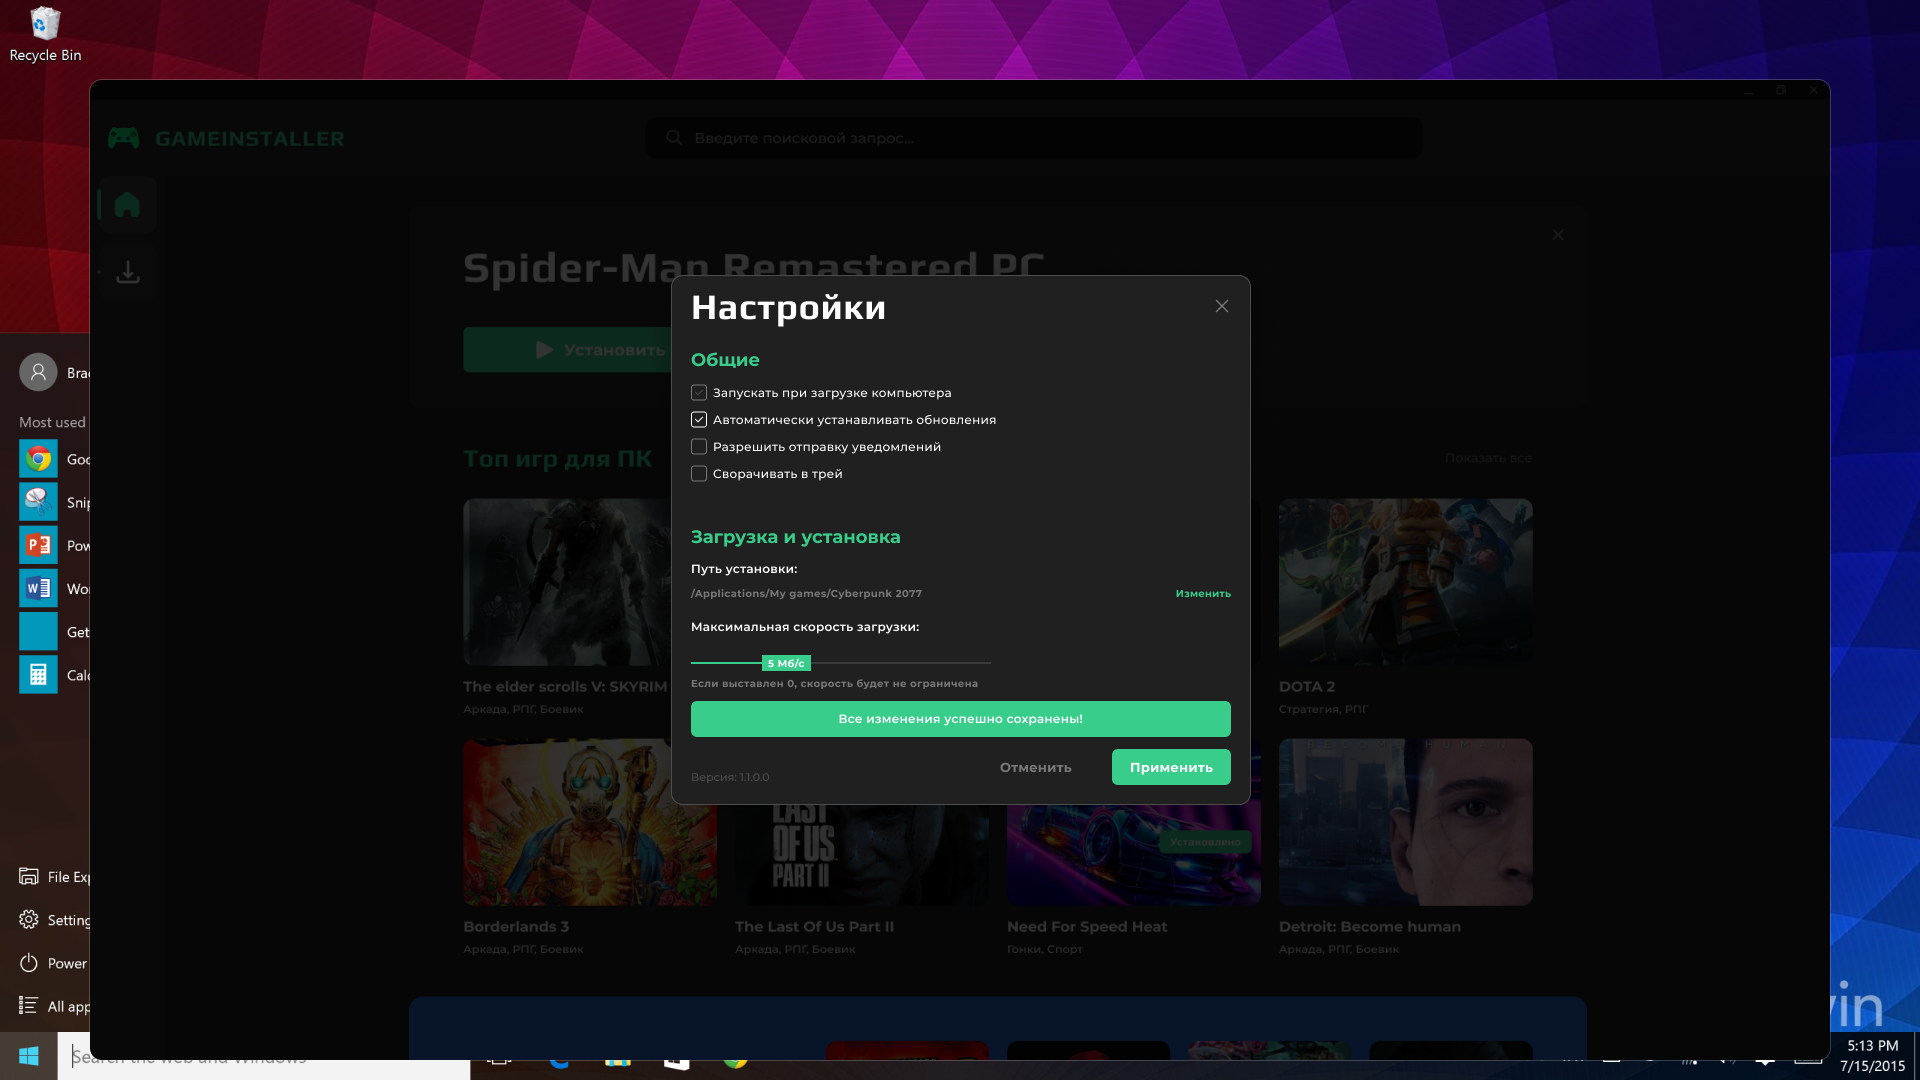This screenshot has width=1920, height=1080.
Task: Click the 5 Мб/с speed slider handle
Action: (786, 663)
